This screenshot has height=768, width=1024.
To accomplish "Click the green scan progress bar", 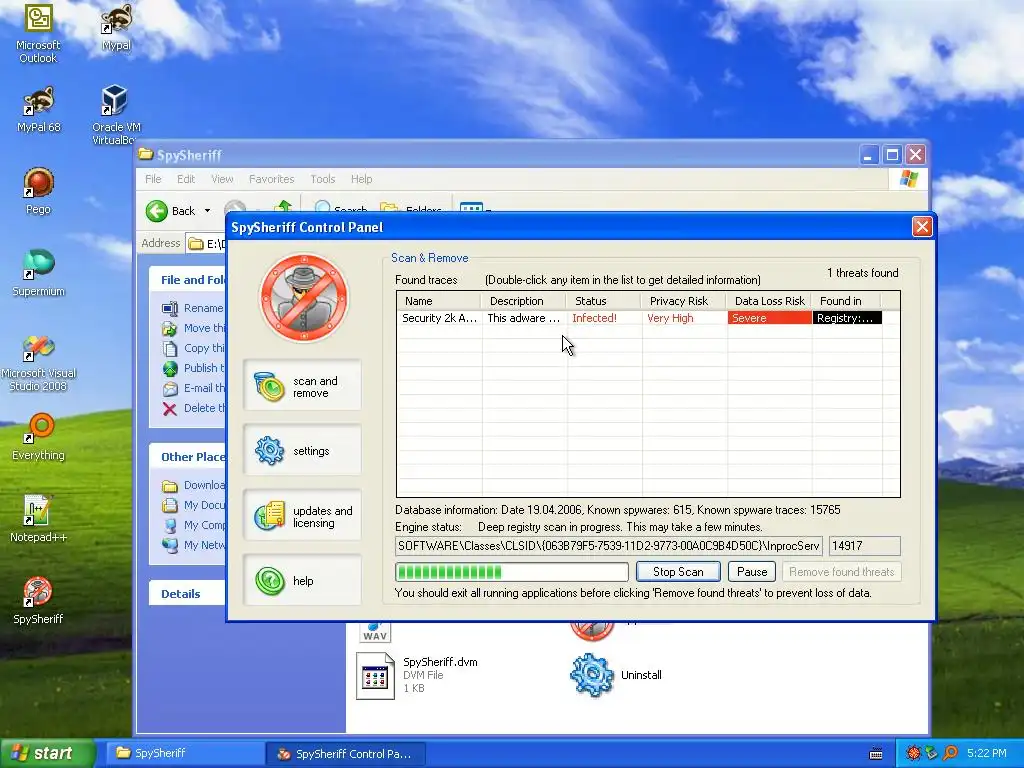I will [x=512, y=572].
